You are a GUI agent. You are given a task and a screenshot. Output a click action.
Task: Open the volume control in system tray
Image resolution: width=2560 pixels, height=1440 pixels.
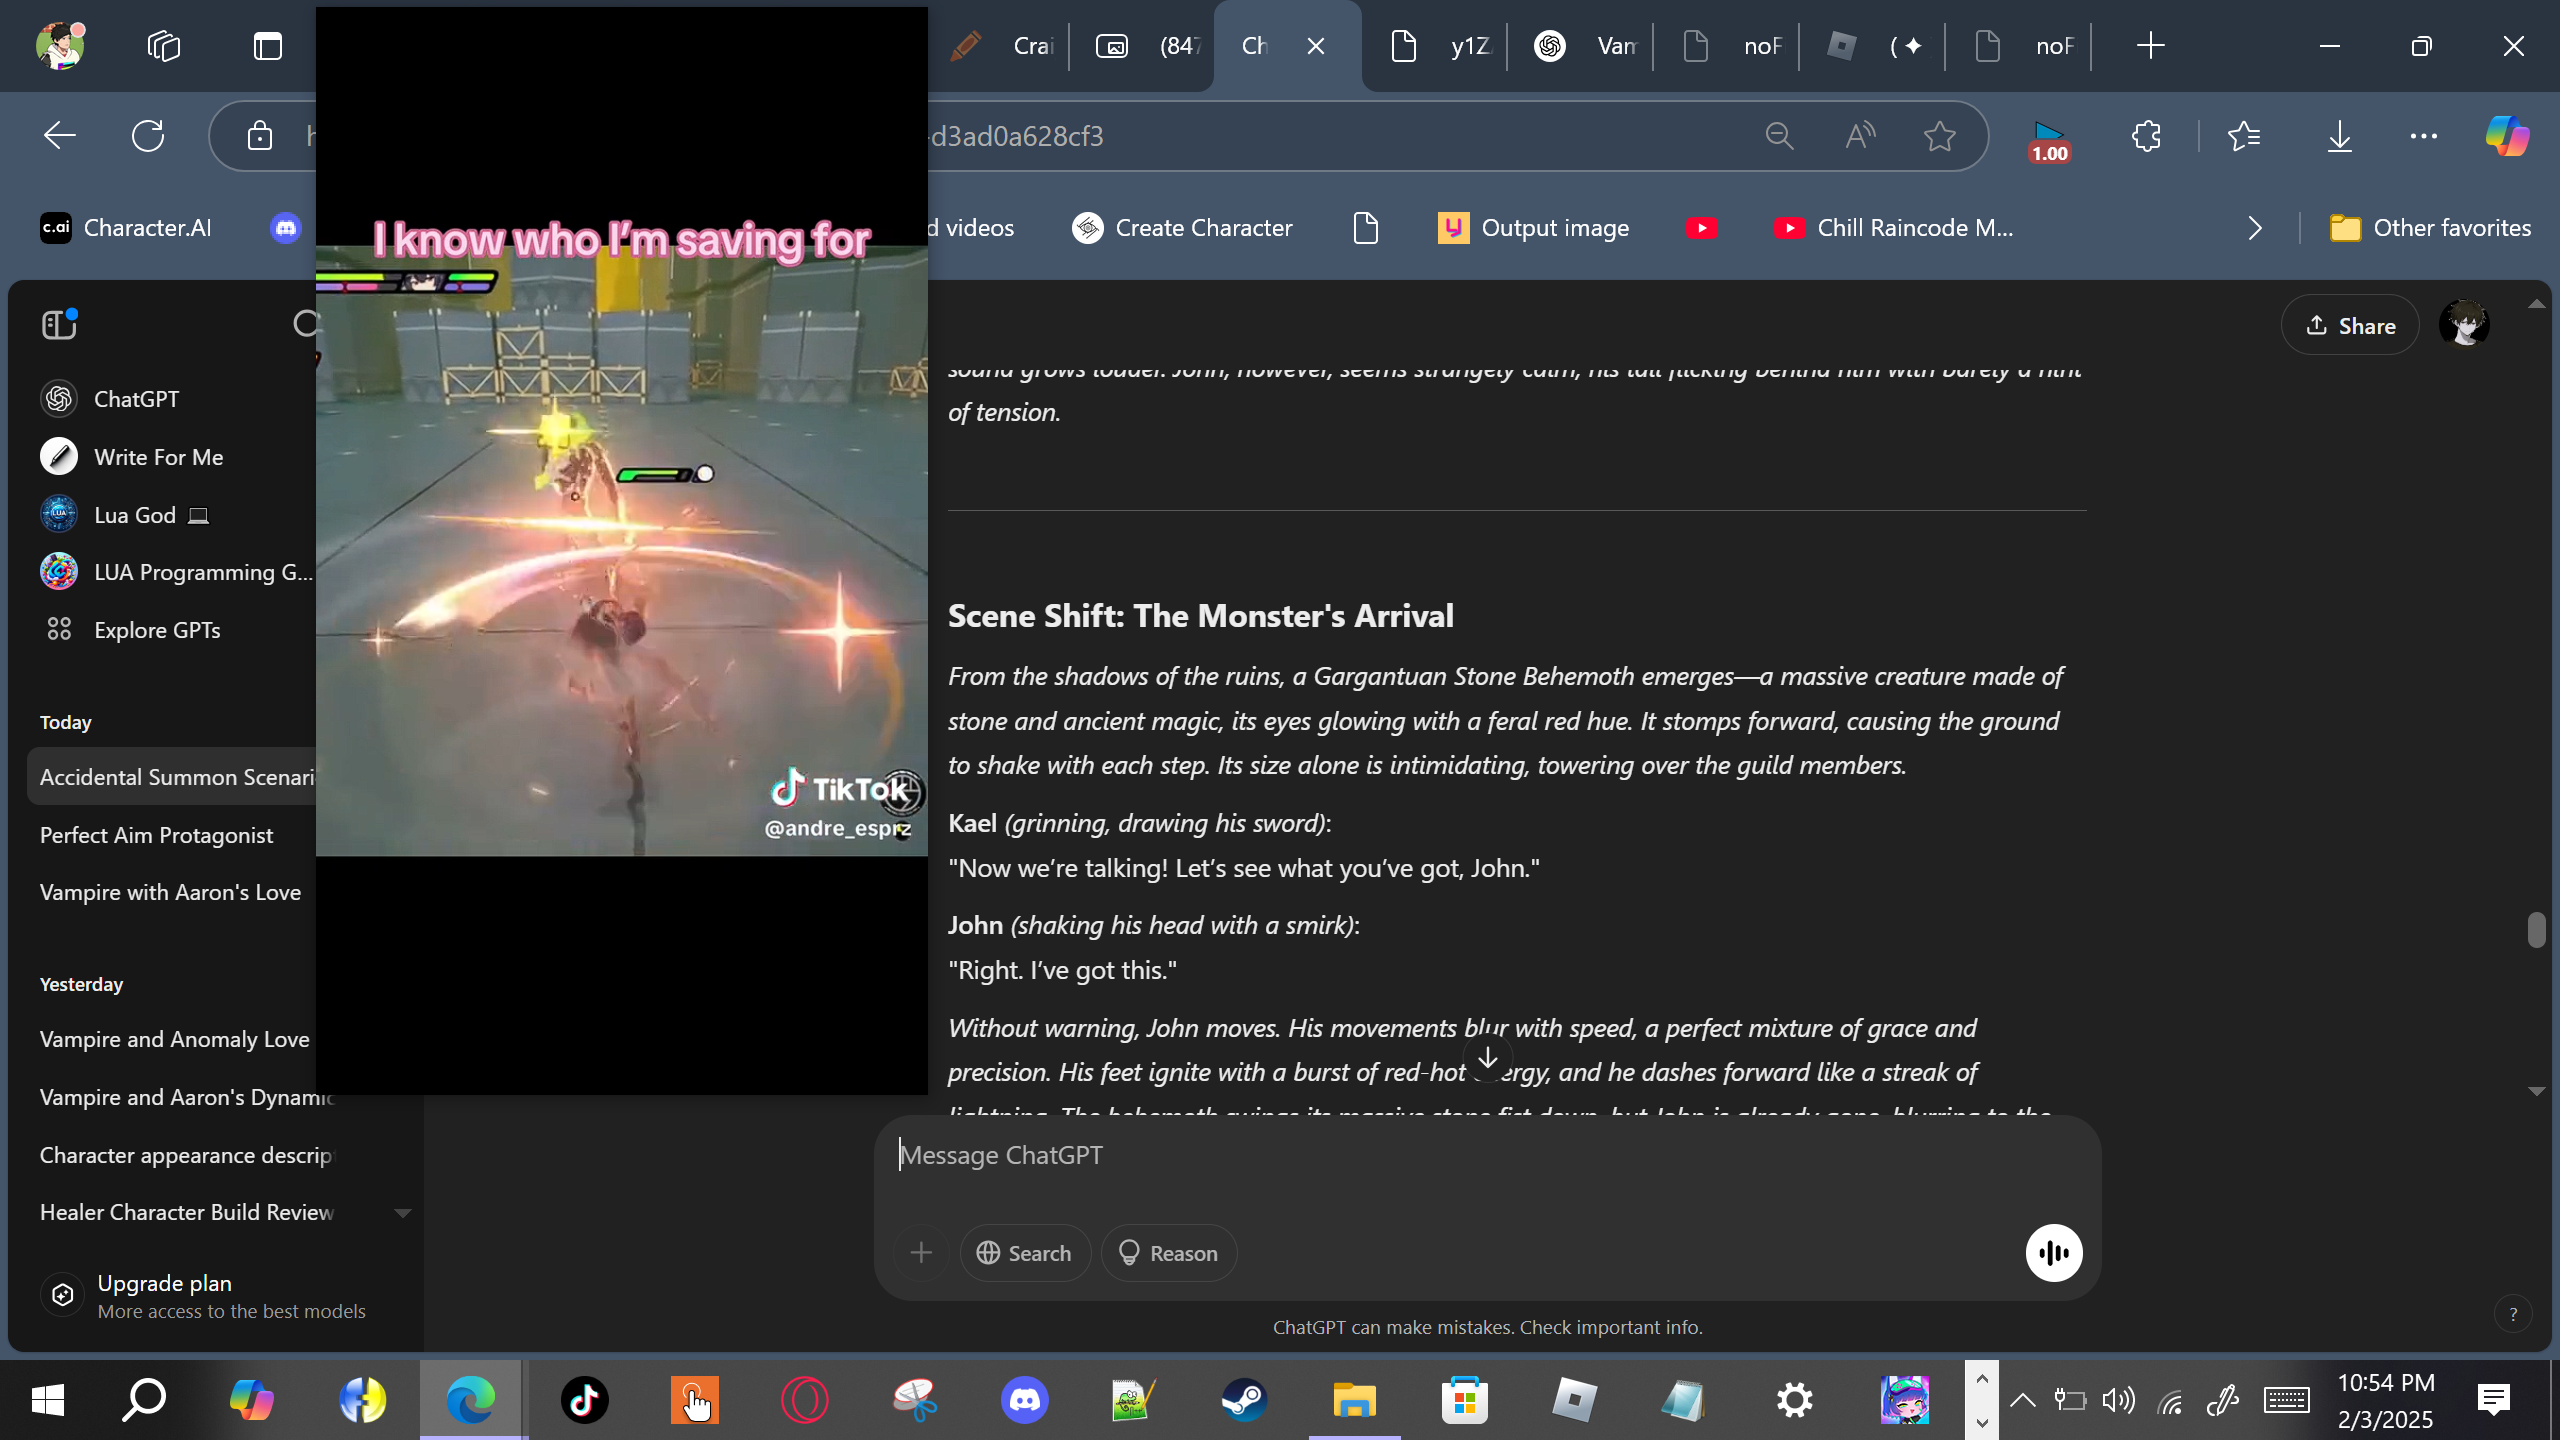[x=2118, y=1400]
